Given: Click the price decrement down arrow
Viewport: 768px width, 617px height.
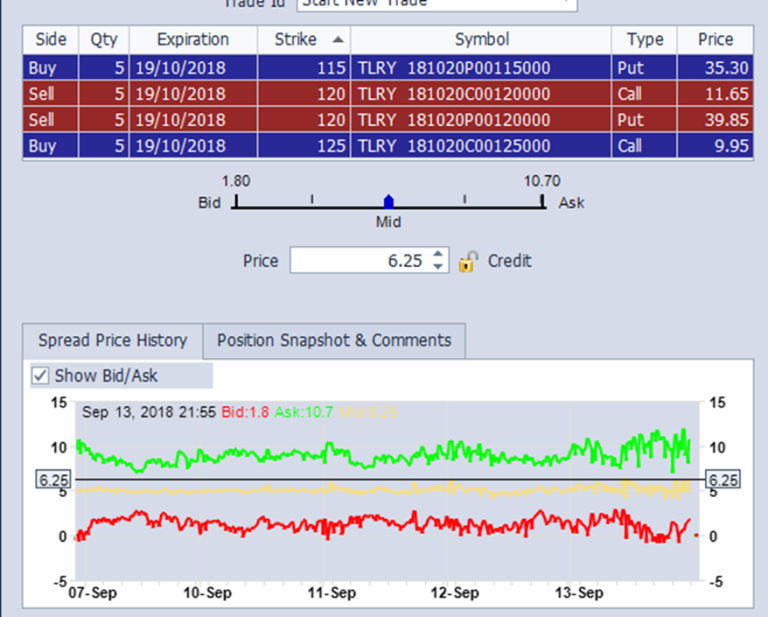Looking at the screenshot, I should click(438, 267).
